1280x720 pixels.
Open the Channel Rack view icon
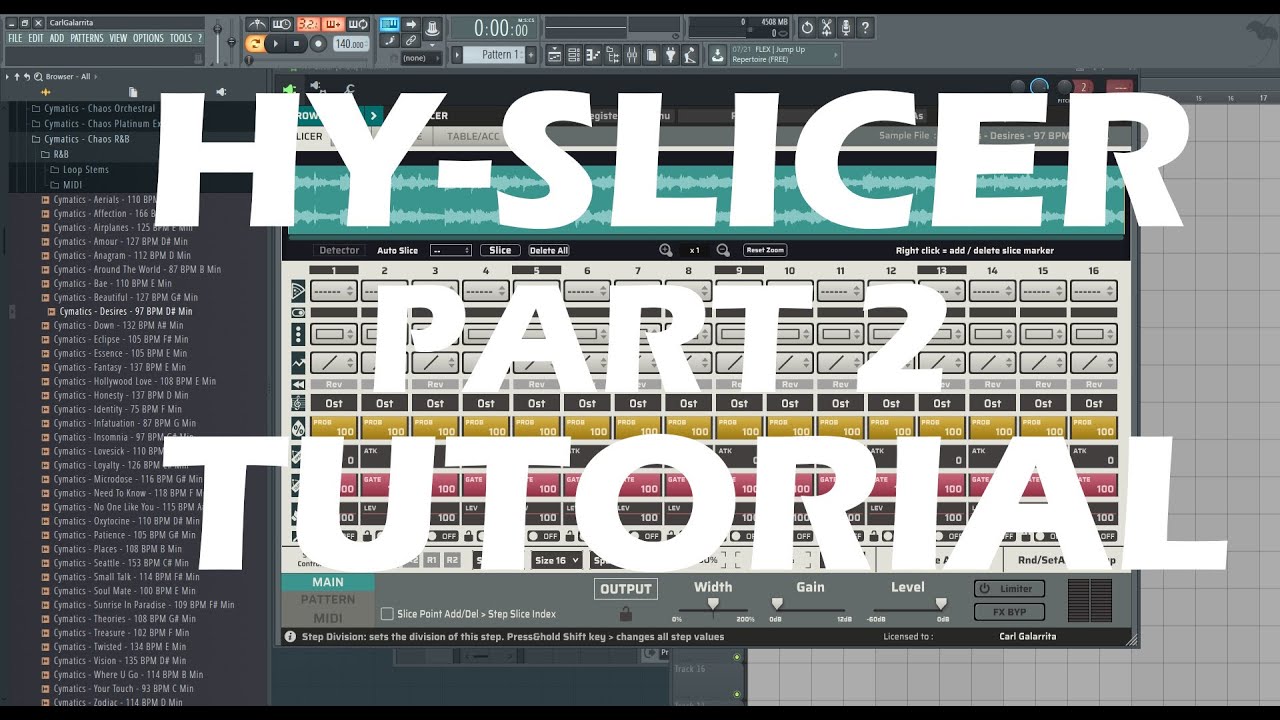573,55
